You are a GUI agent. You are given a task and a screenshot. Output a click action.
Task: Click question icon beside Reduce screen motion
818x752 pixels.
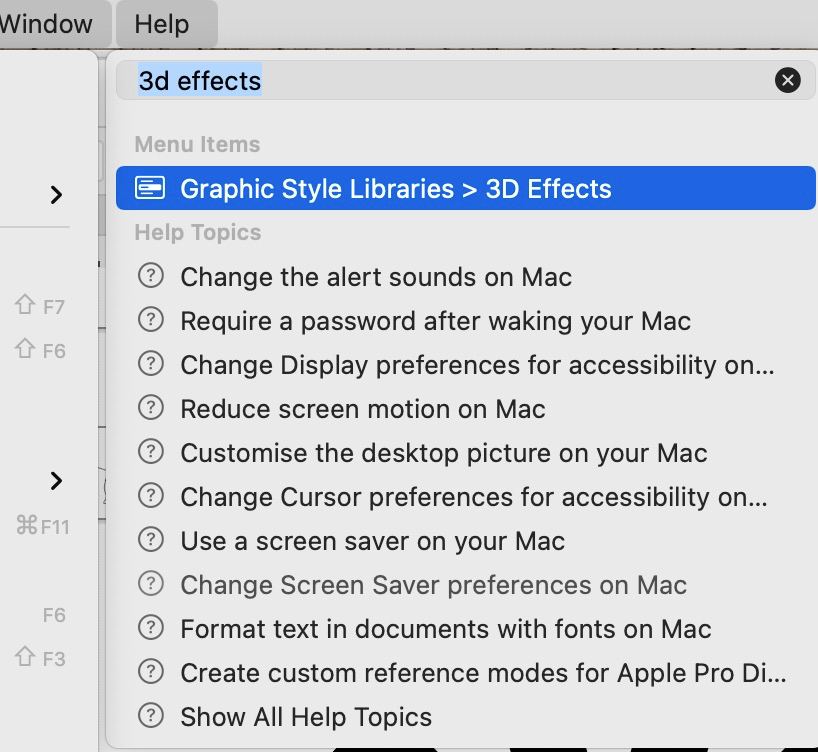[x=151, y=408]
